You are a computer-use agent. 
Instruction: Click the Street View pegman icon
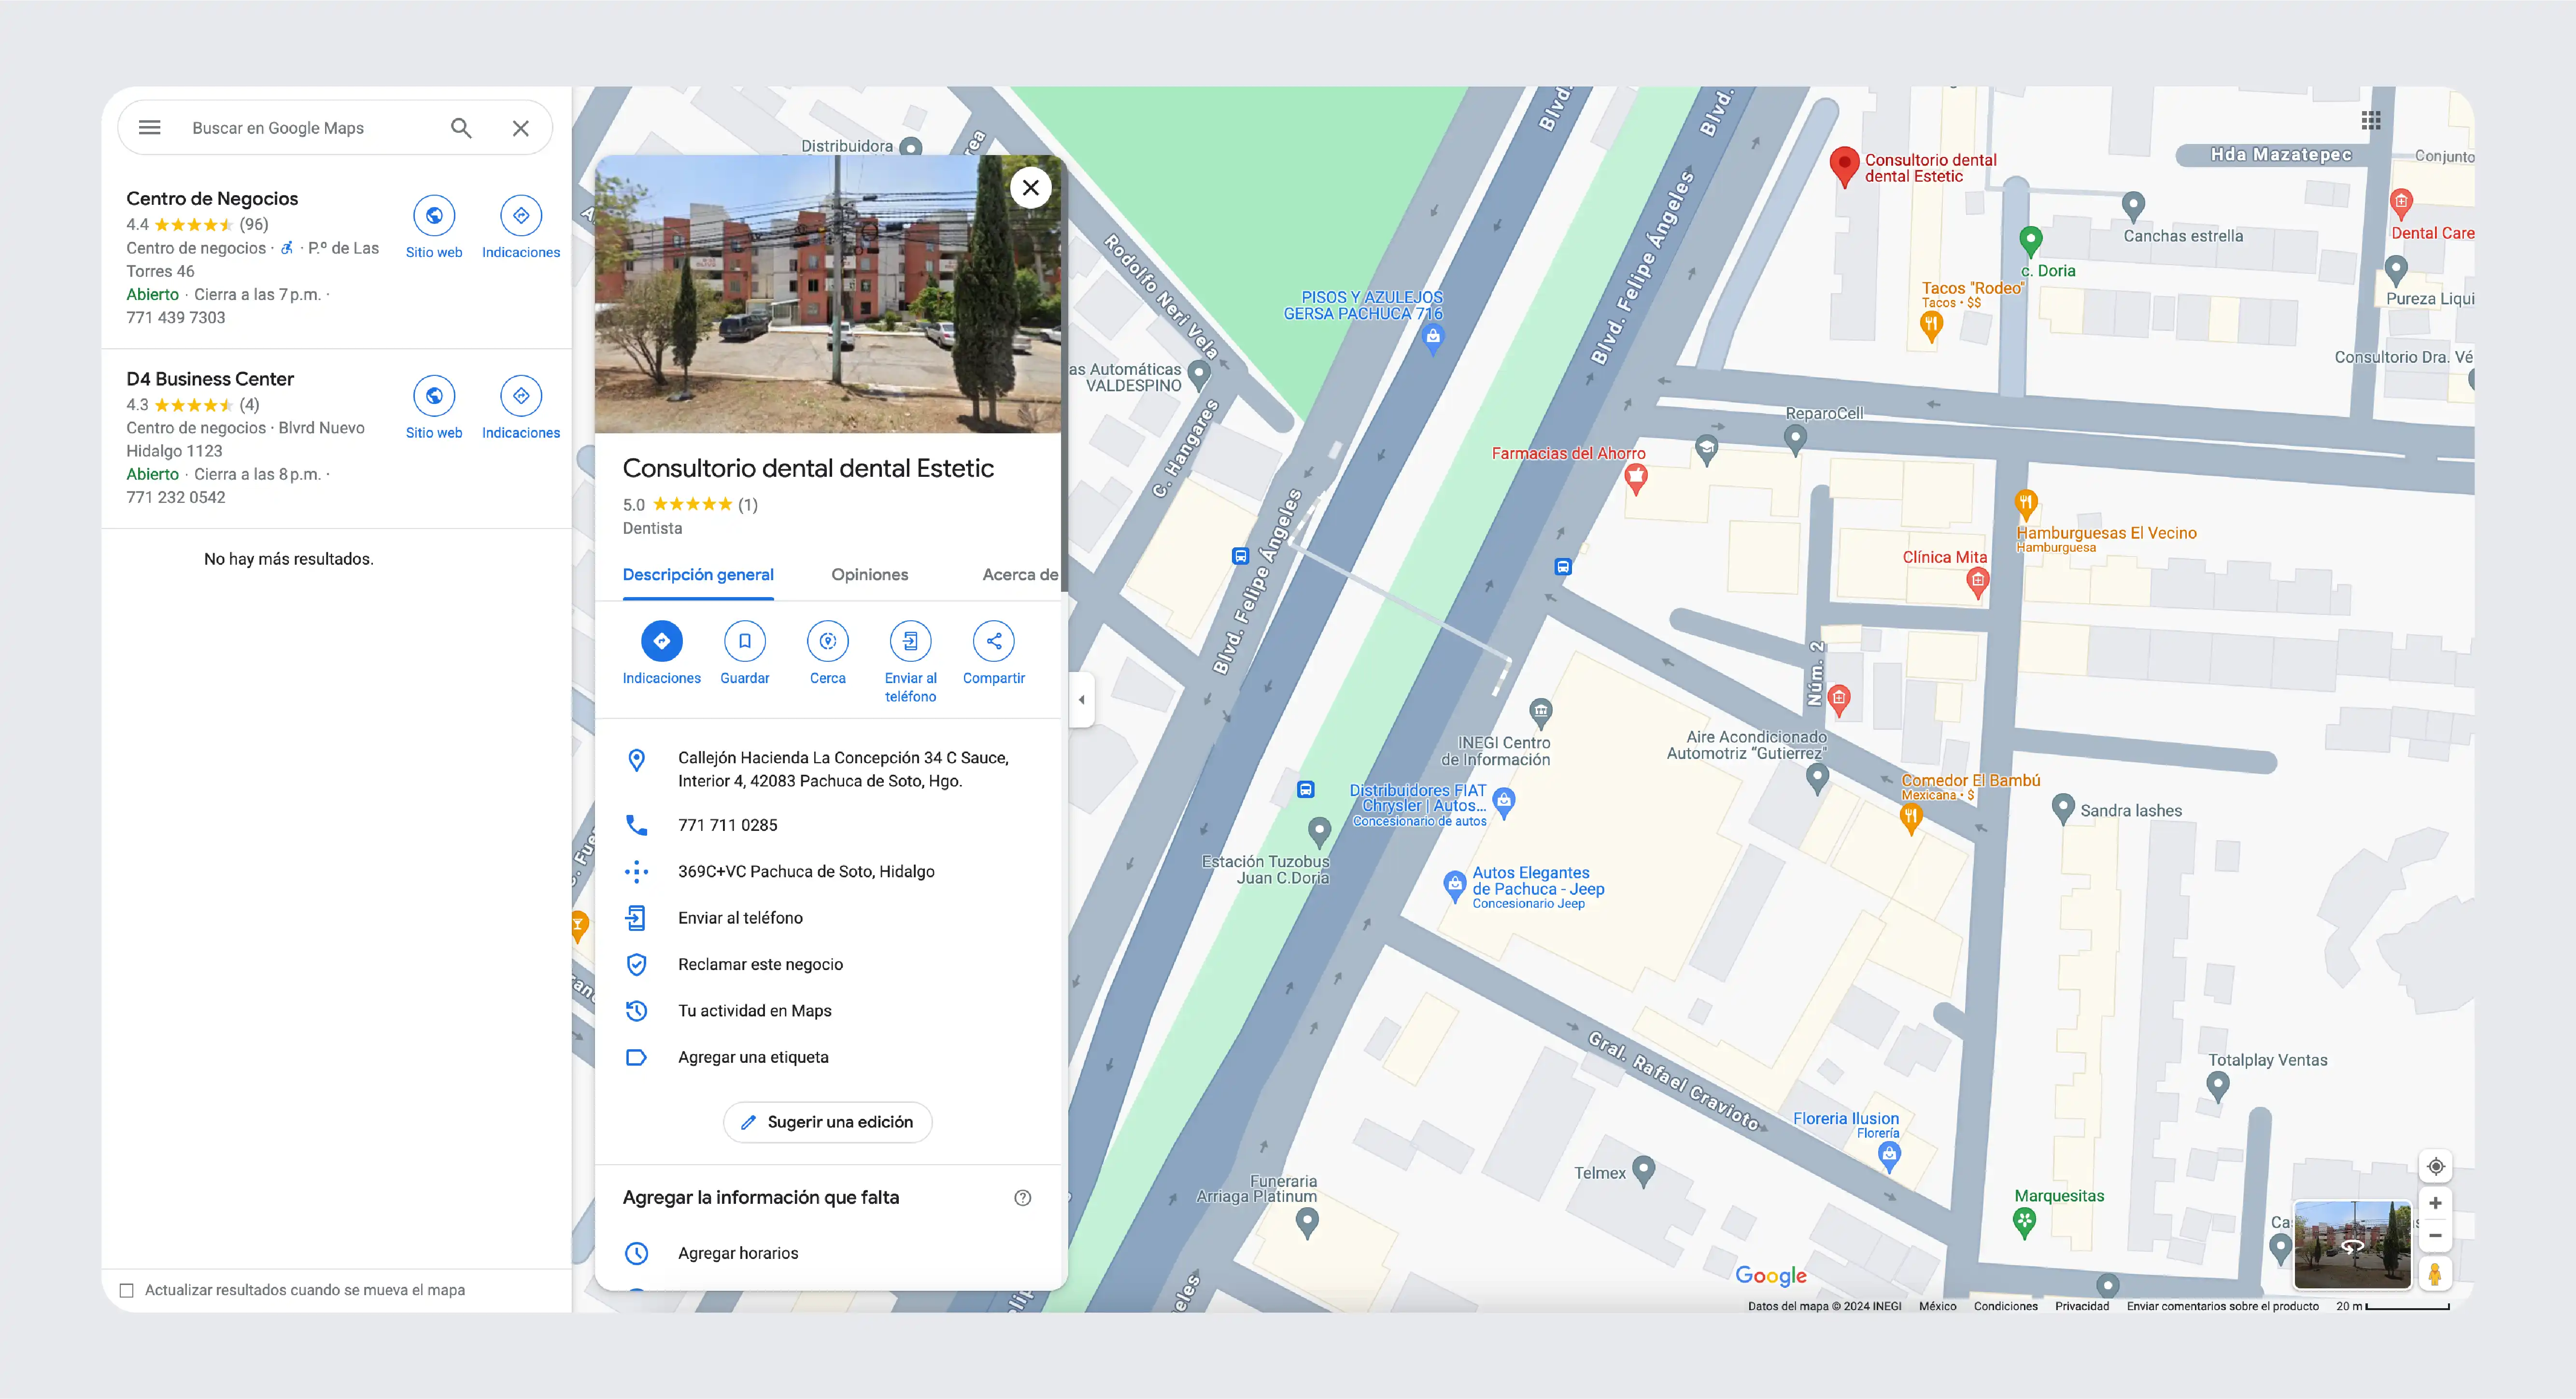[2436, 1273]
